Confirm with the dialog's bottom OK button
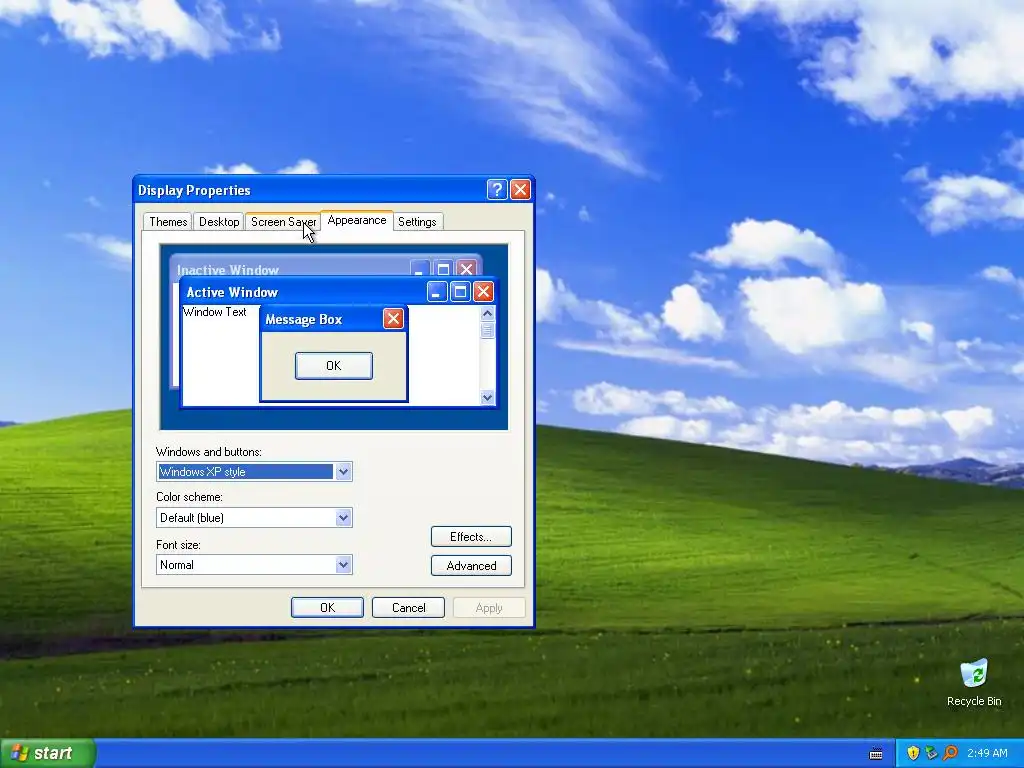Viewport: 1024px width, 768px height. coord(327,607)
